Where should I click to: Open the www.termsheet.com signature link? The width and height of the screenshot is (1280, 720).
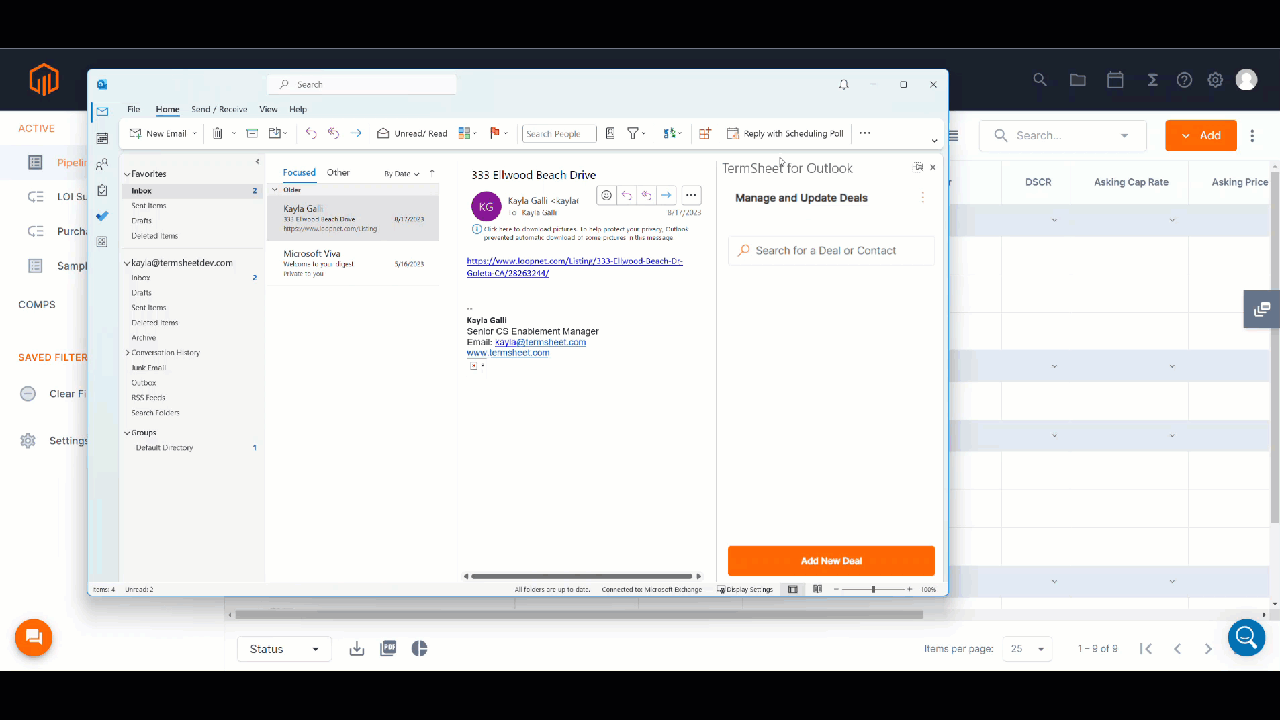point(508,352)
